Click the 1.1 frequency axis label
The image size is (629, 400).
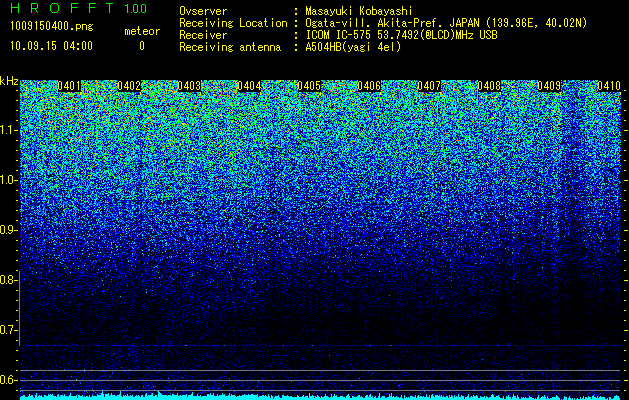pos(9,130)
